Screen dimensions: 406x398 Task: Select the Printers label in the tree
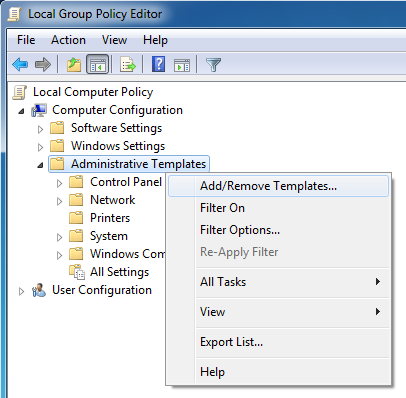point(110,218)
